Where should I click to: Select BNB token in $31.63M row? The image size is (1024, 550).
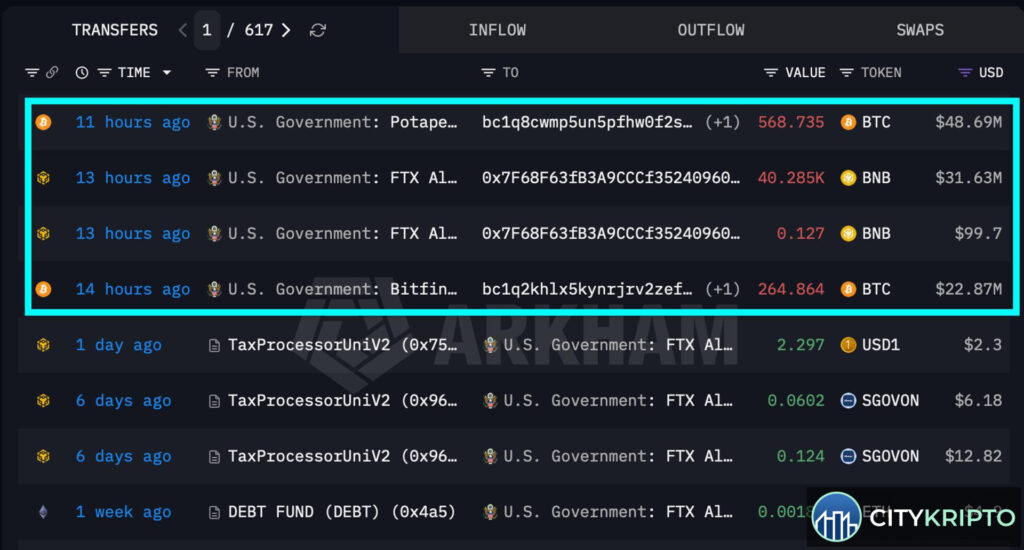[x=876, y=178]
